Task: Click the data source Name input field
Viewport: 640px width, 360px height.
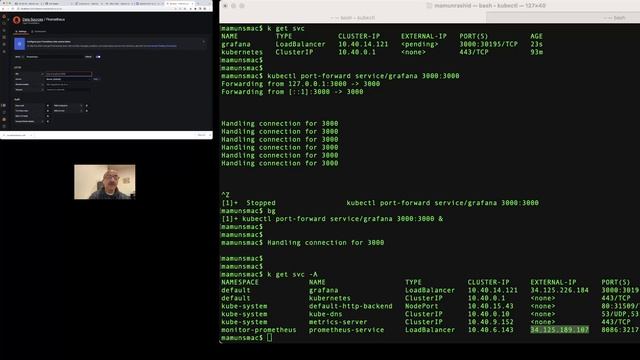Action: click(54, 57)
